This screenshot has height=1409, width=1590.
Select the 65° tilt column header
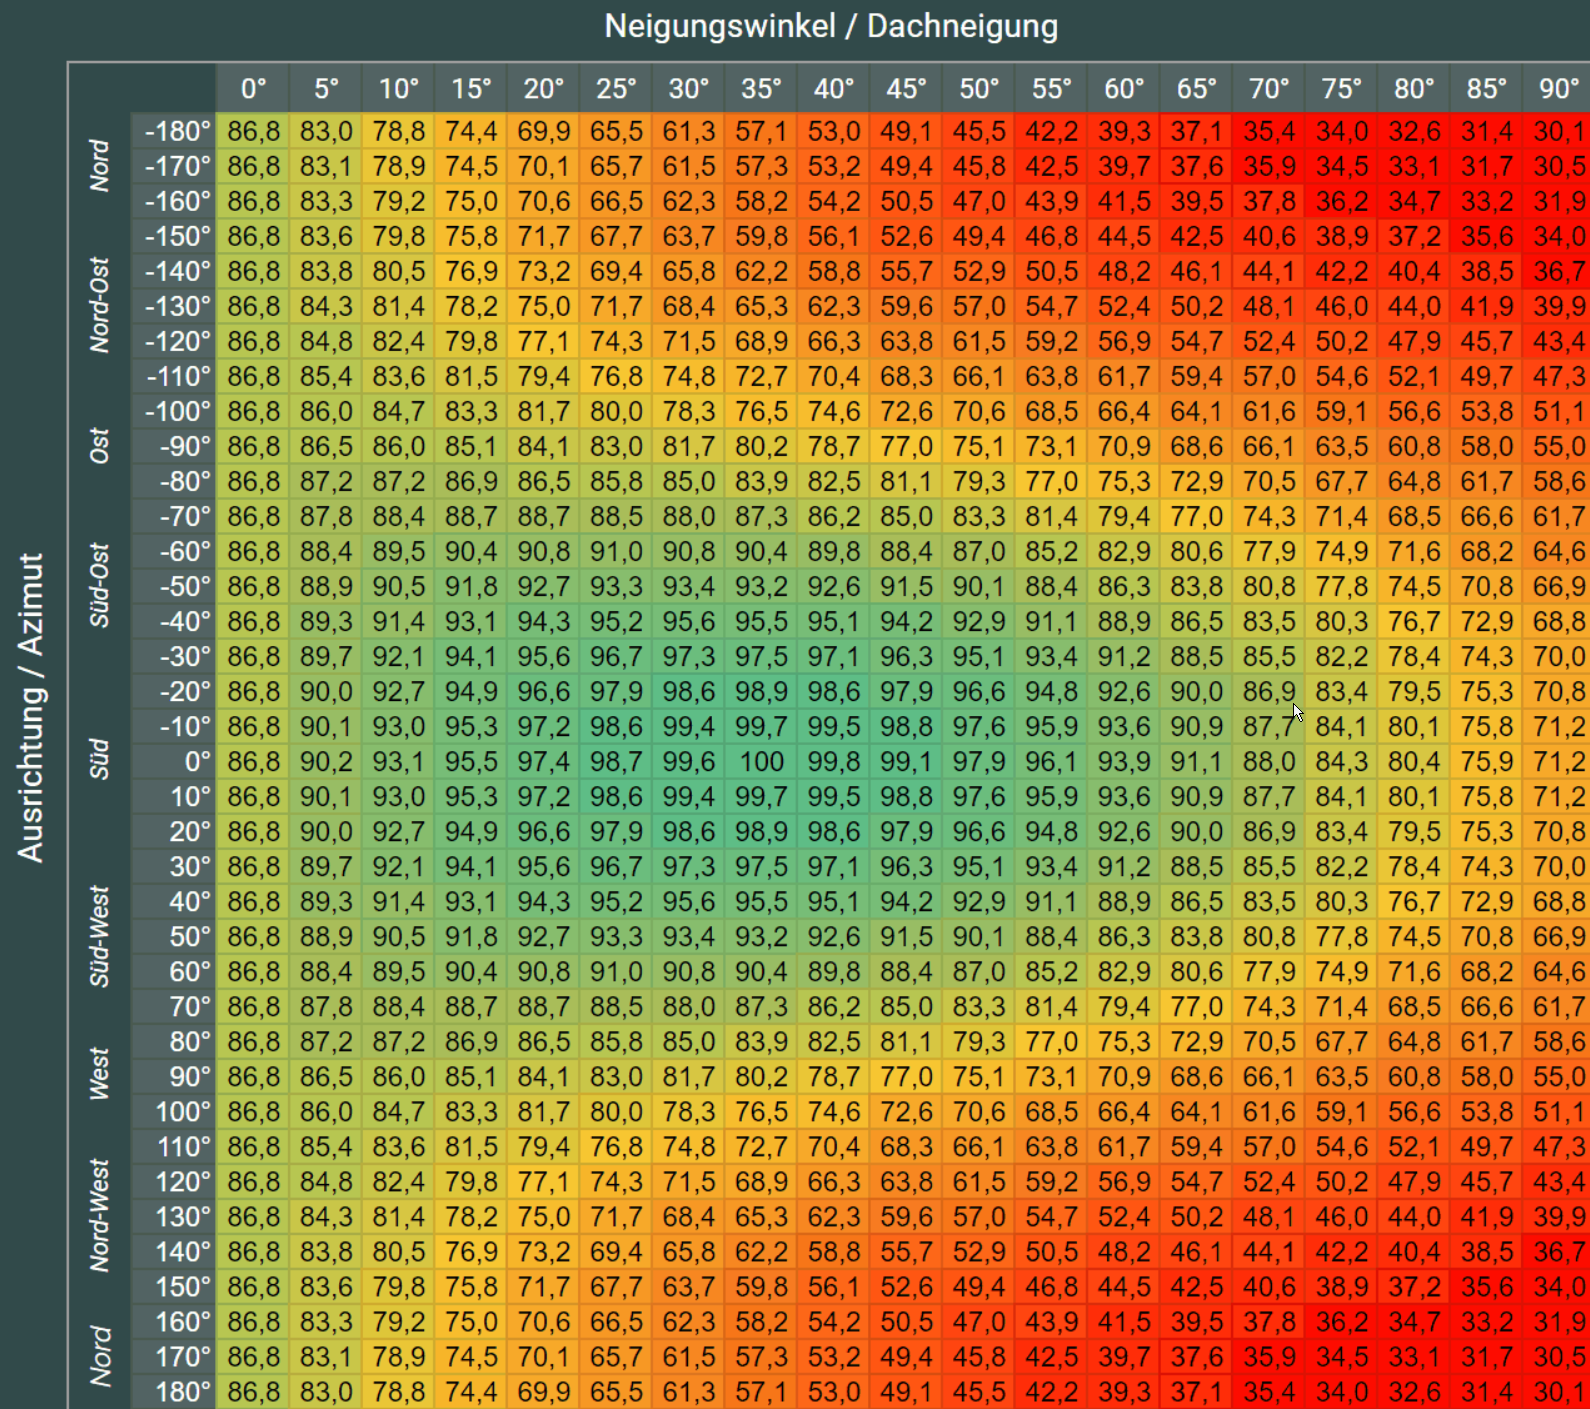pos(1196,88)
